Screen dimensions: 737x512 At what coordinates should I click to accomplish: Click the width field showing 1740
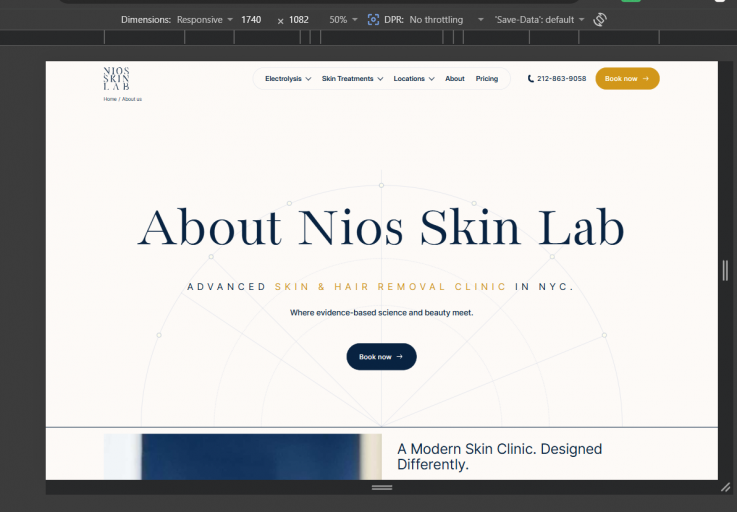click(251, 20)
